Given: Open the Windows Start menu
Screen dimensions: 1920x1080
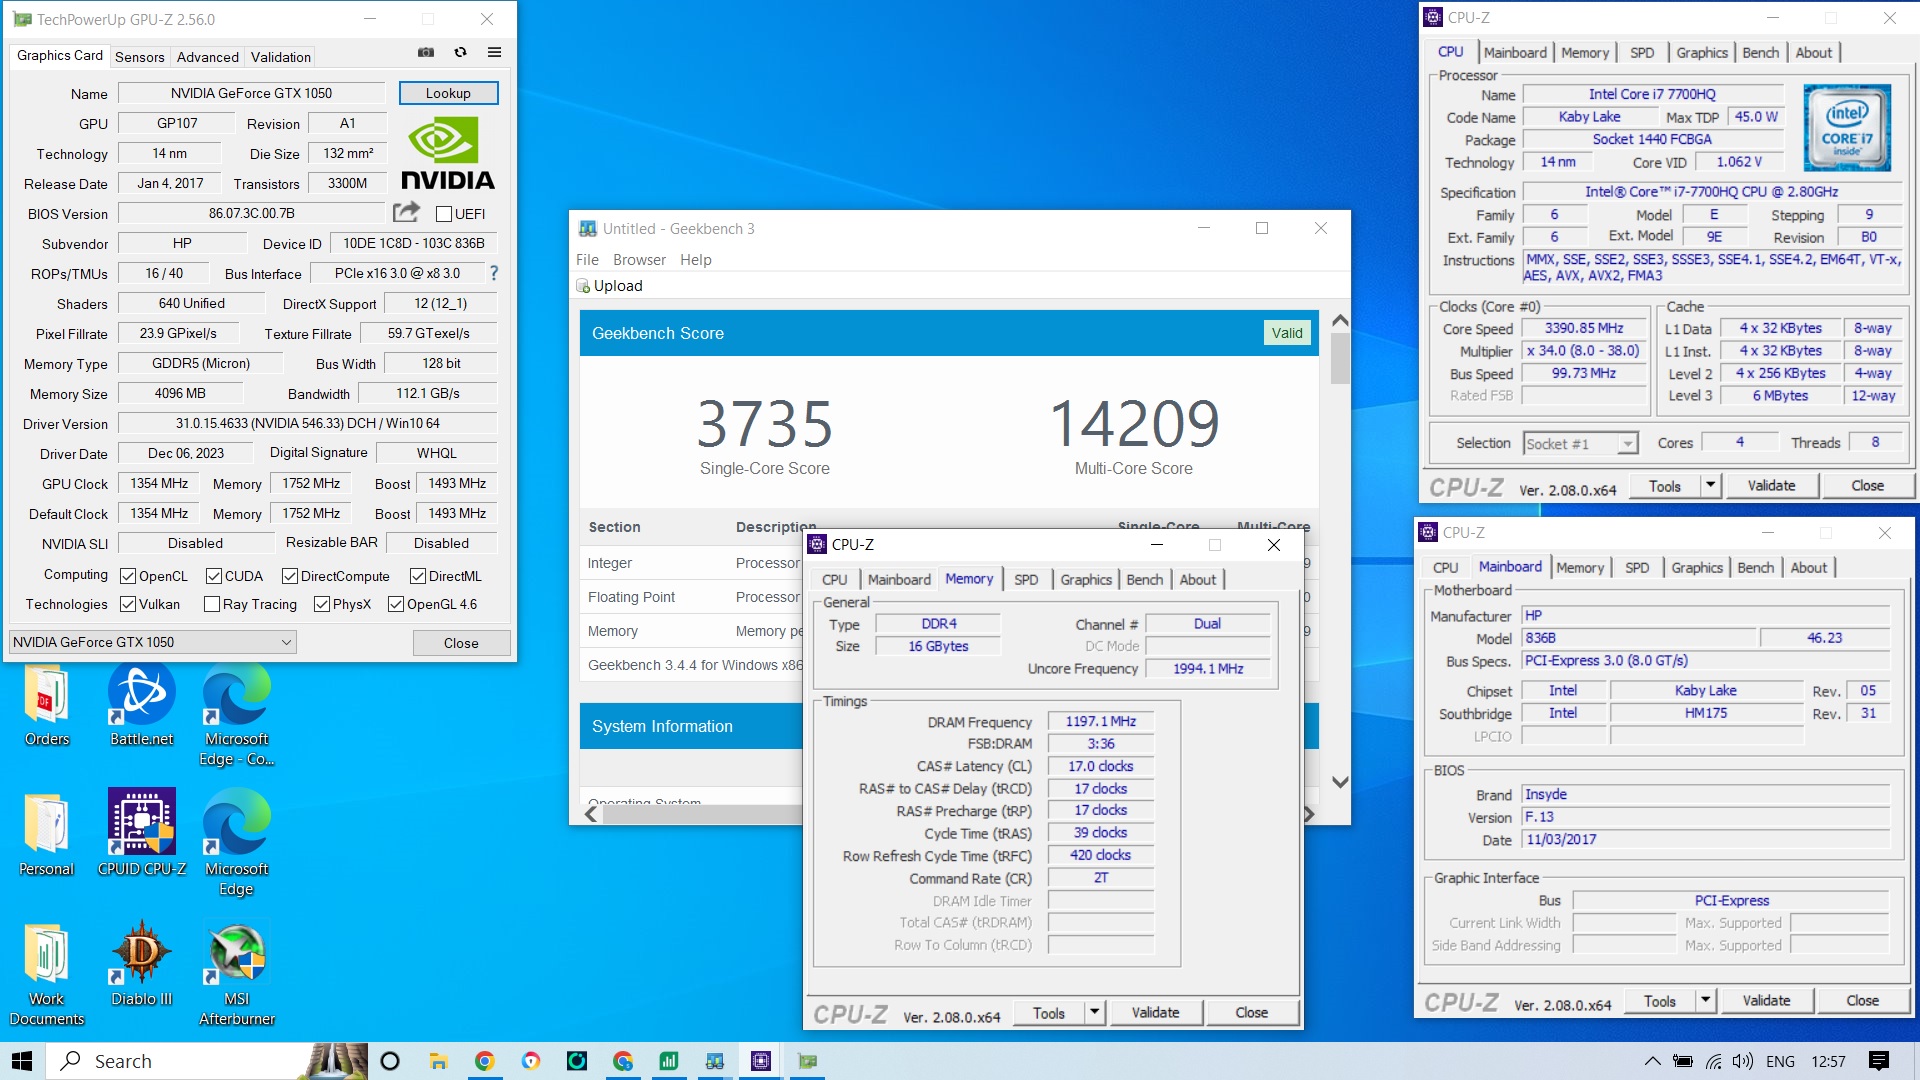Looking at the screenshot, I should click(x=22, y=1061).
